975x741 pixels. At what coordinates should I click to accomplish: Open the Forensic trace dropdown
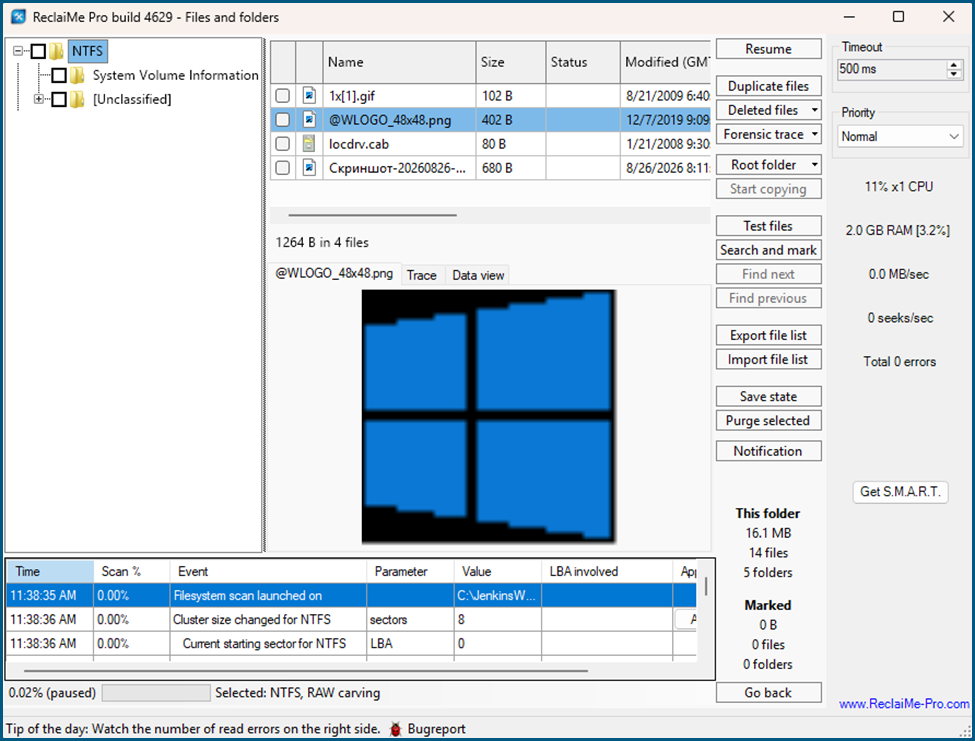click(x=815, y=134)
